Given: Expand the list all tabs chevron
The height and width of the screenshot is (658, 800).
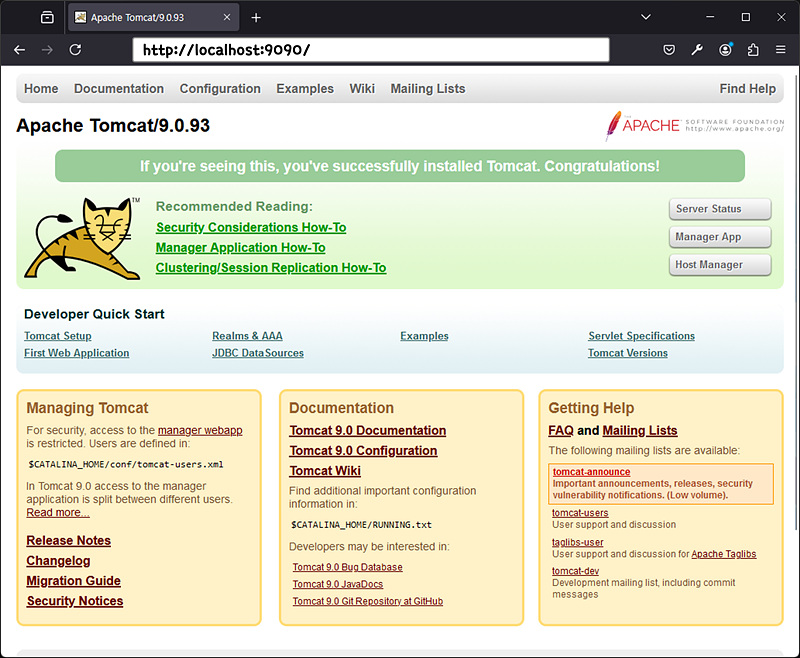Looking at the screenshot, I should (645, 17).
